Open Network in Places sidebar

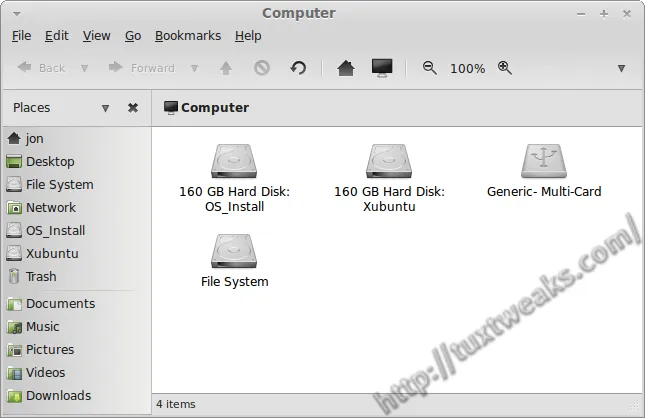(x=77, y=208)
